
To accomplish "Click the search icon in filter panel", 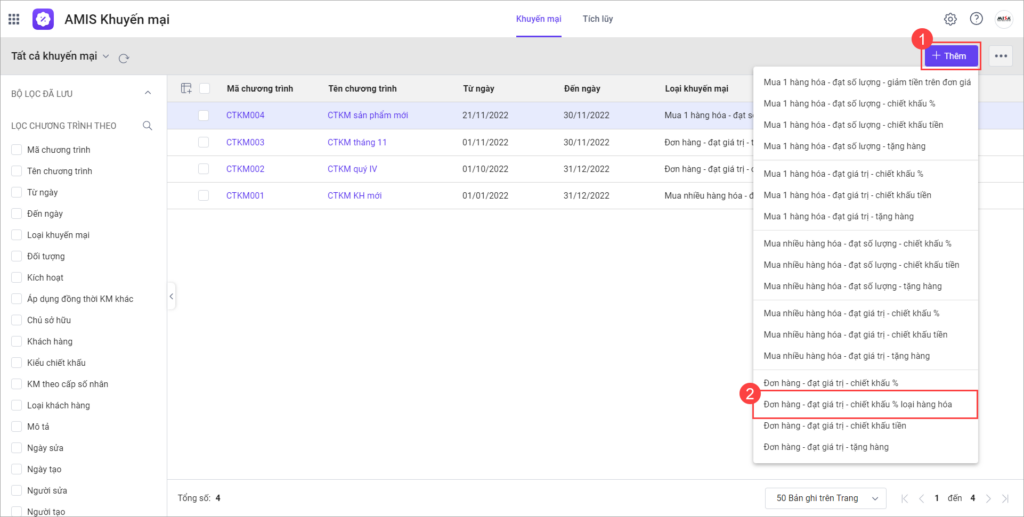I will tap(147, 126).
